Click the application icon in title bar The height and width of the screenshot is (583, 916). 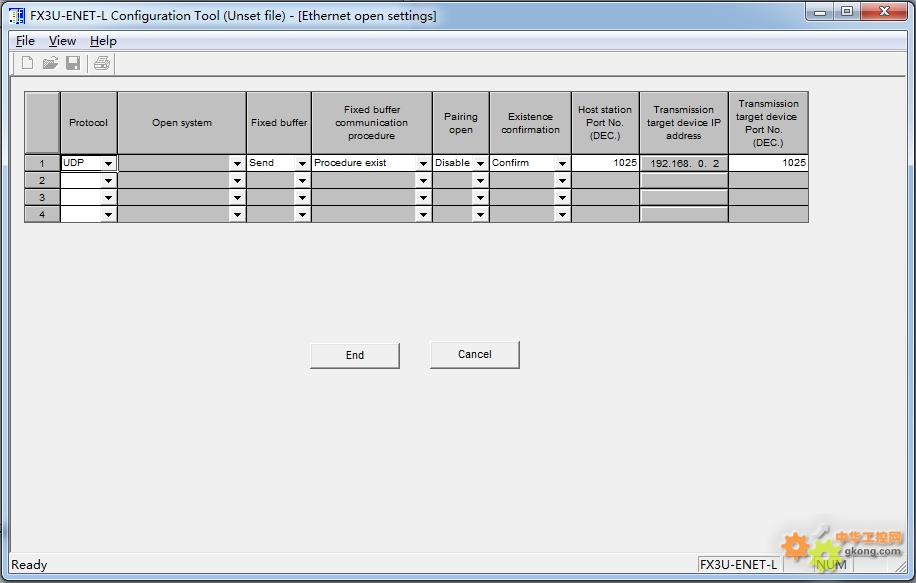click(17, 16)
